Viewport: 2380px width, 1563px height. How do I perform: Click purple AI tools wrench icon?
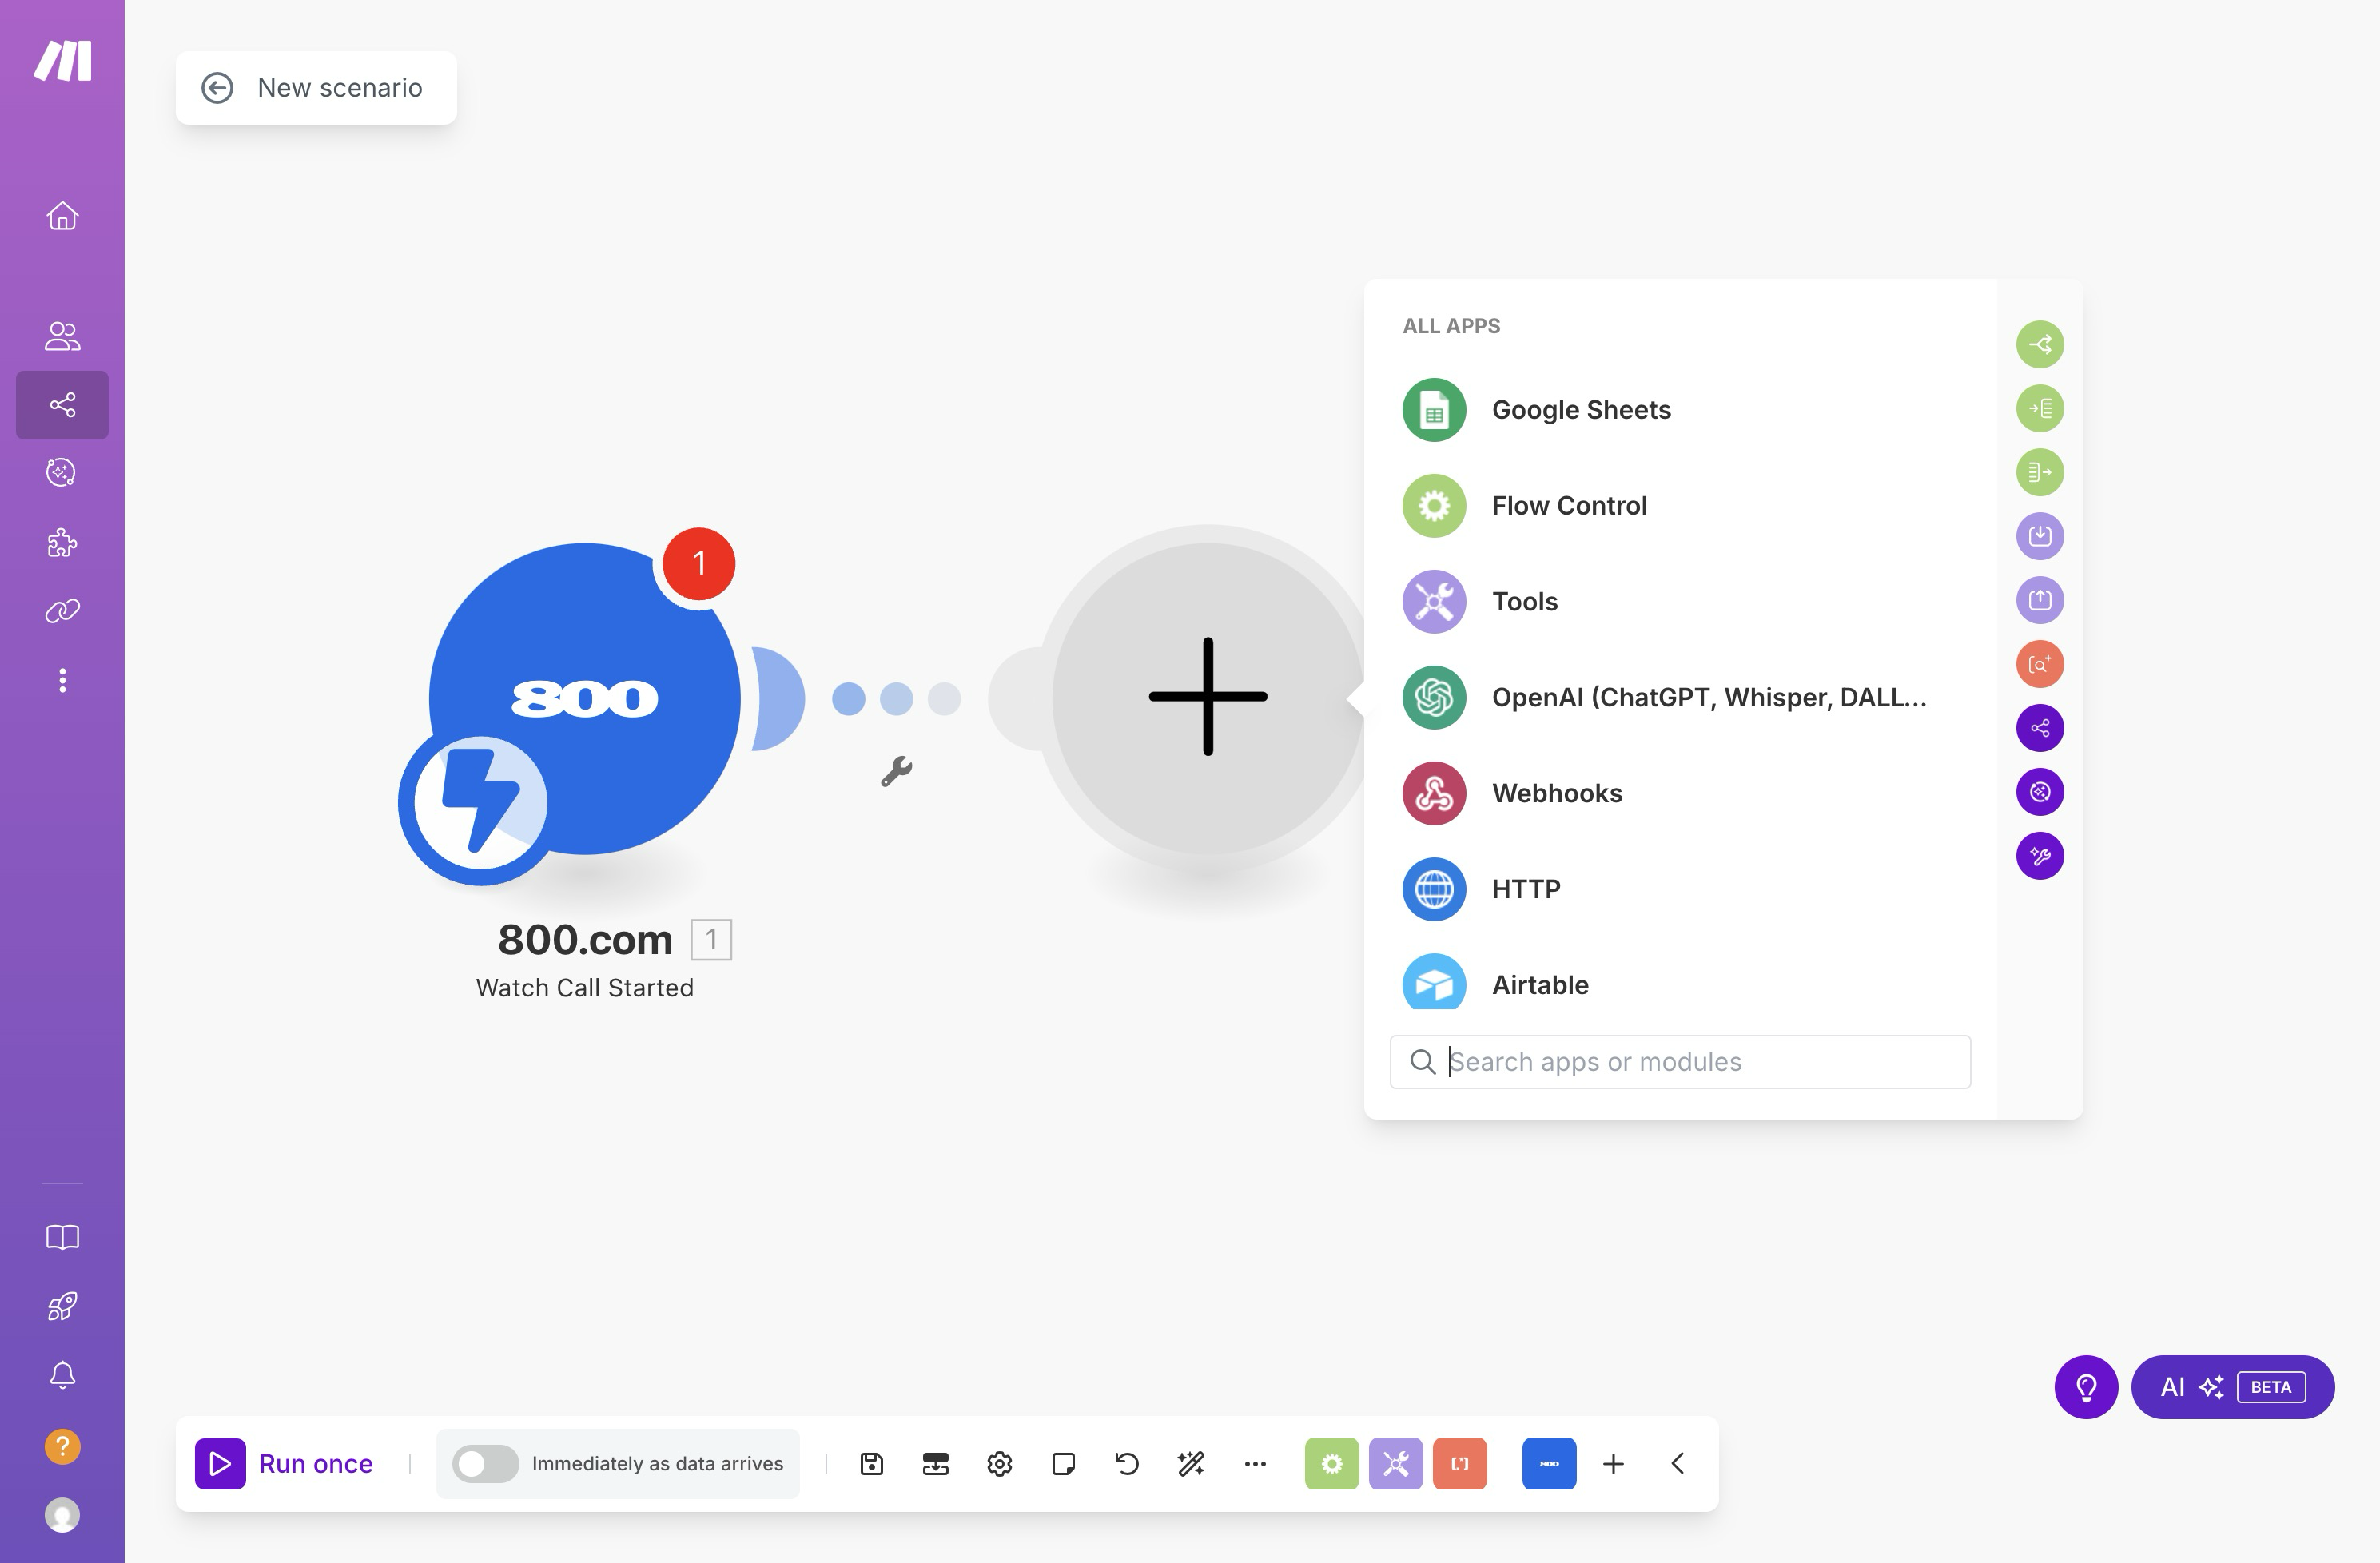click(x=2040, y=856)
